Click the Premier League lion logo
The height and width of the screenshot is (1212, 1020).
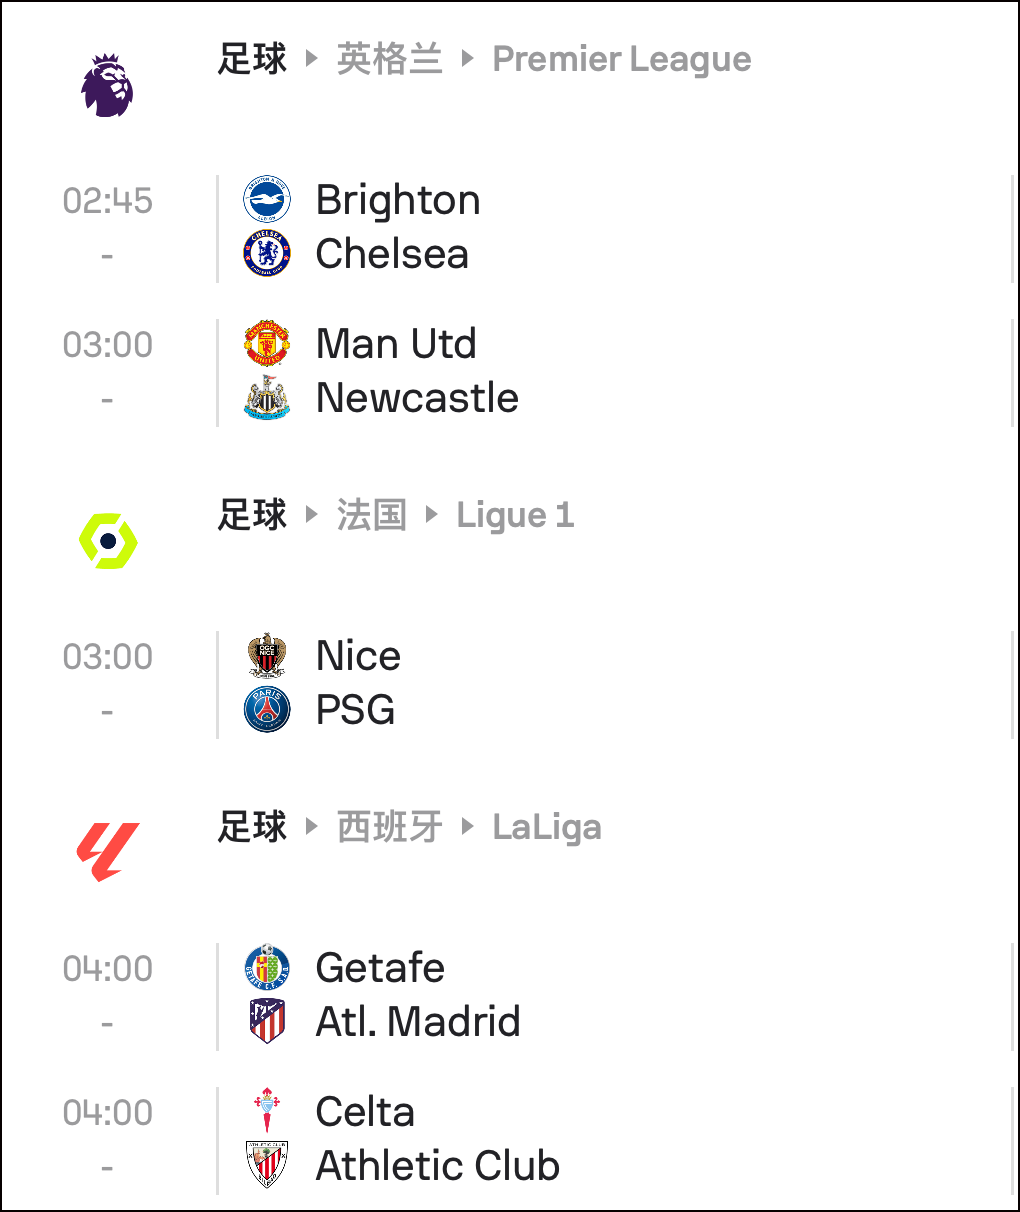(107, 86)
